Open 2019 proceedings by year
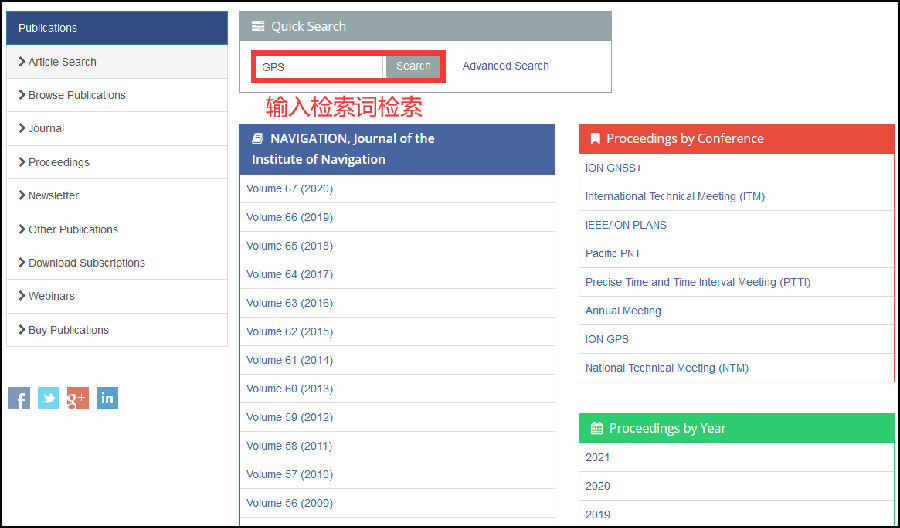Screen dimensions: 900x528 click(598, 514)
